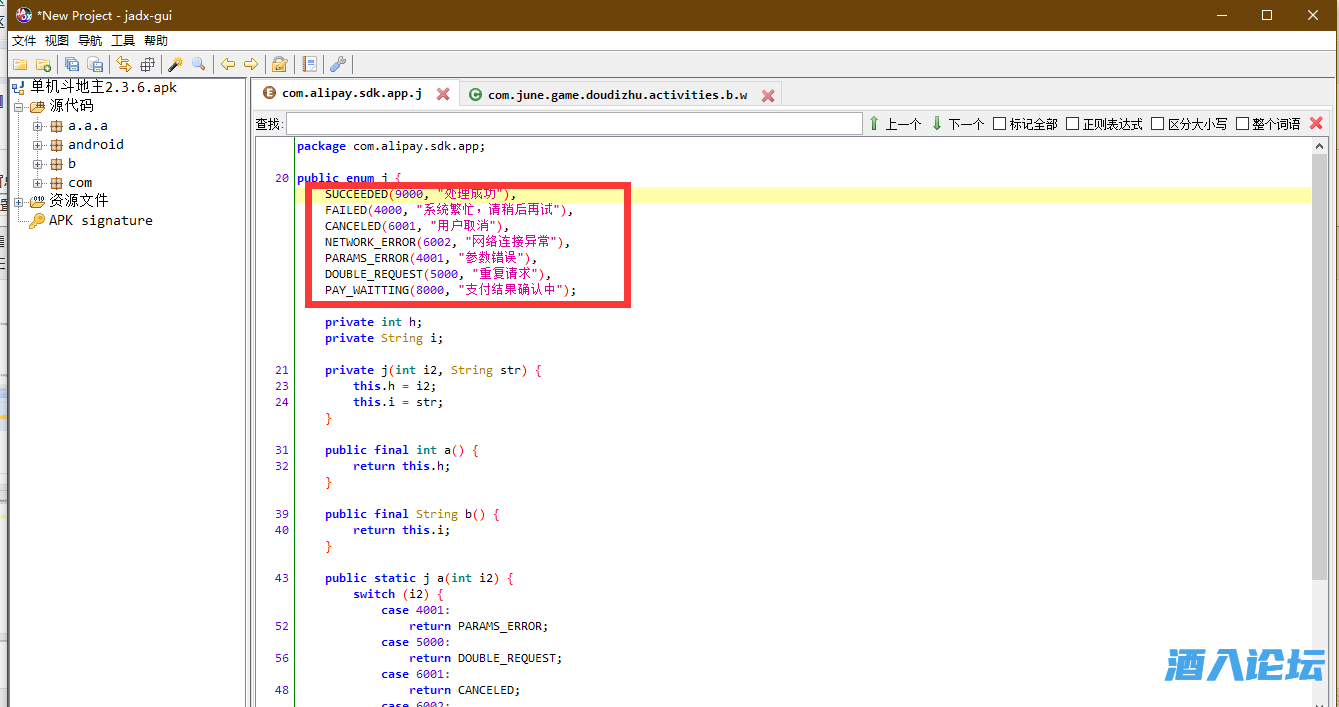Image resolution: width=1339 pixels, height=707 pixels.
Task: Enable the 标记全部 checkbox
Action: click(999, 124)
